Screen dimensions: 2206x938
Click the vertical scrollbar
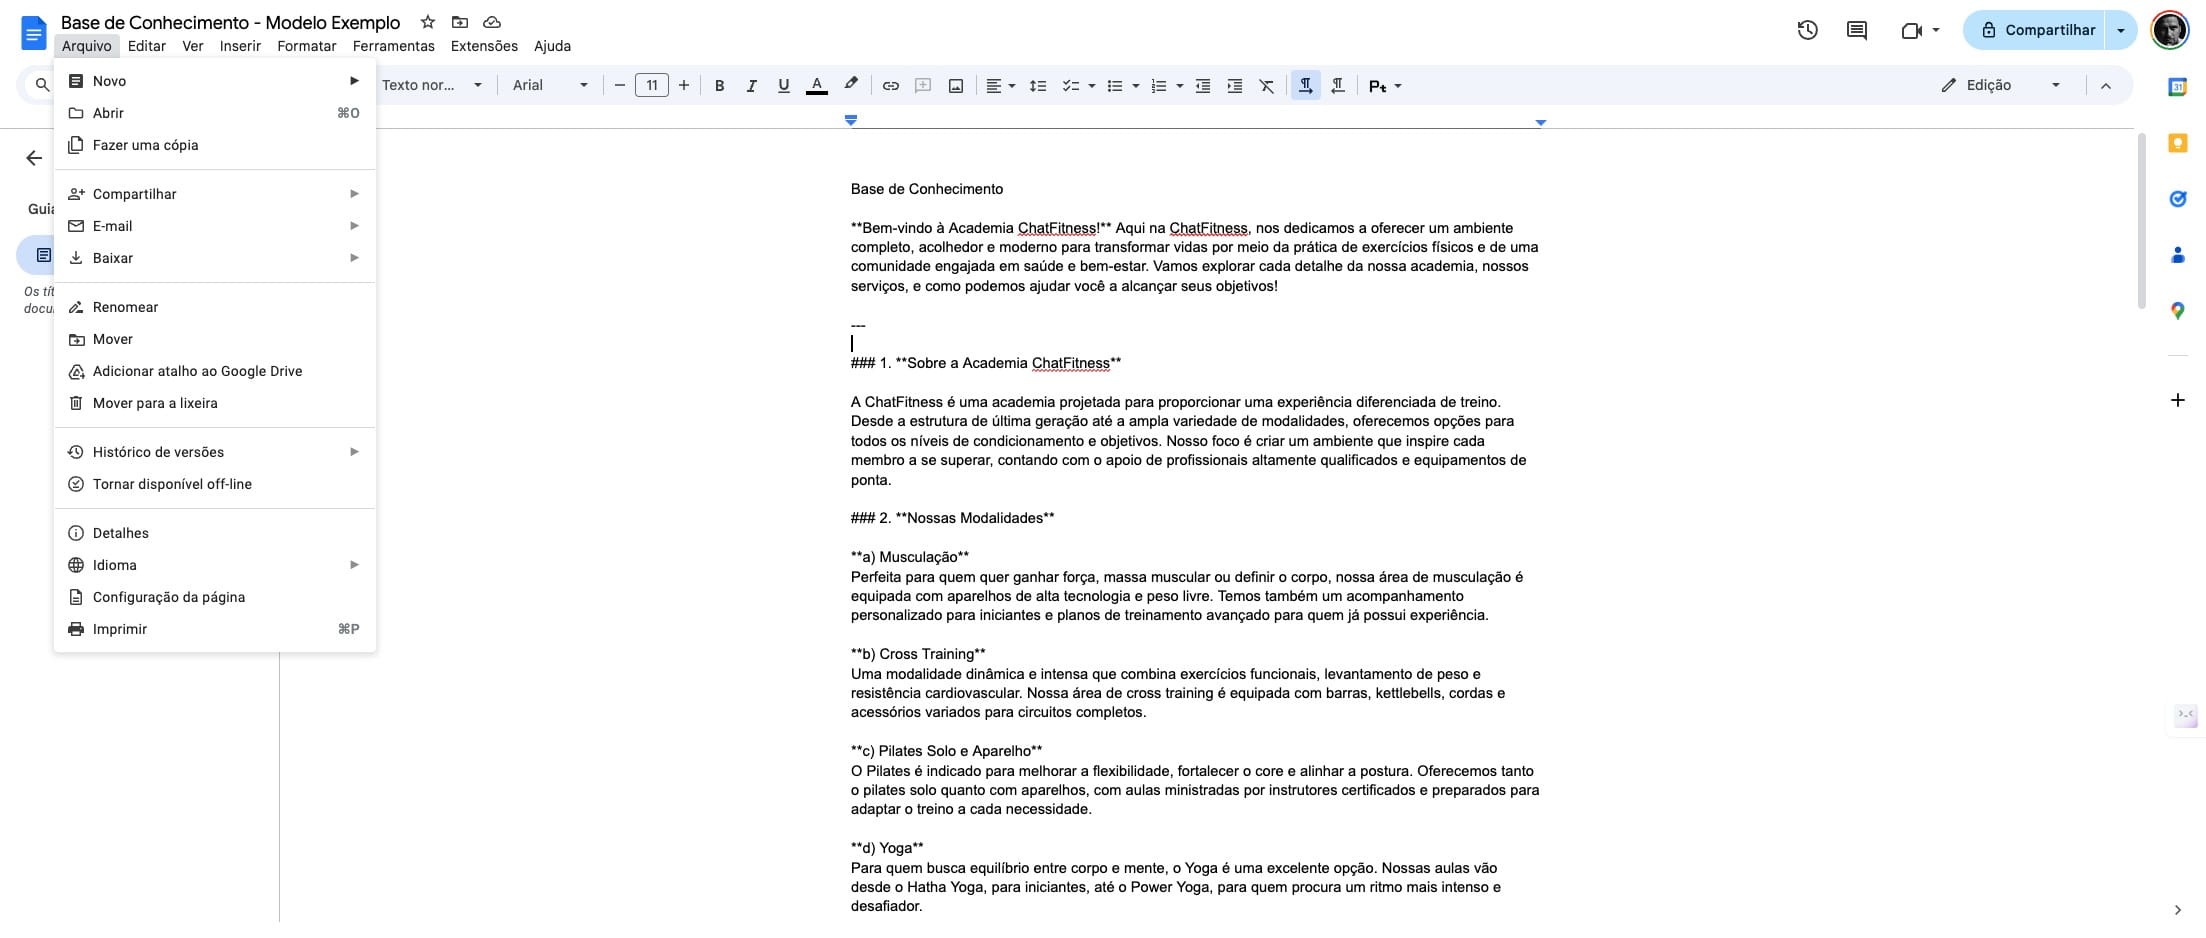[2141, 220]
